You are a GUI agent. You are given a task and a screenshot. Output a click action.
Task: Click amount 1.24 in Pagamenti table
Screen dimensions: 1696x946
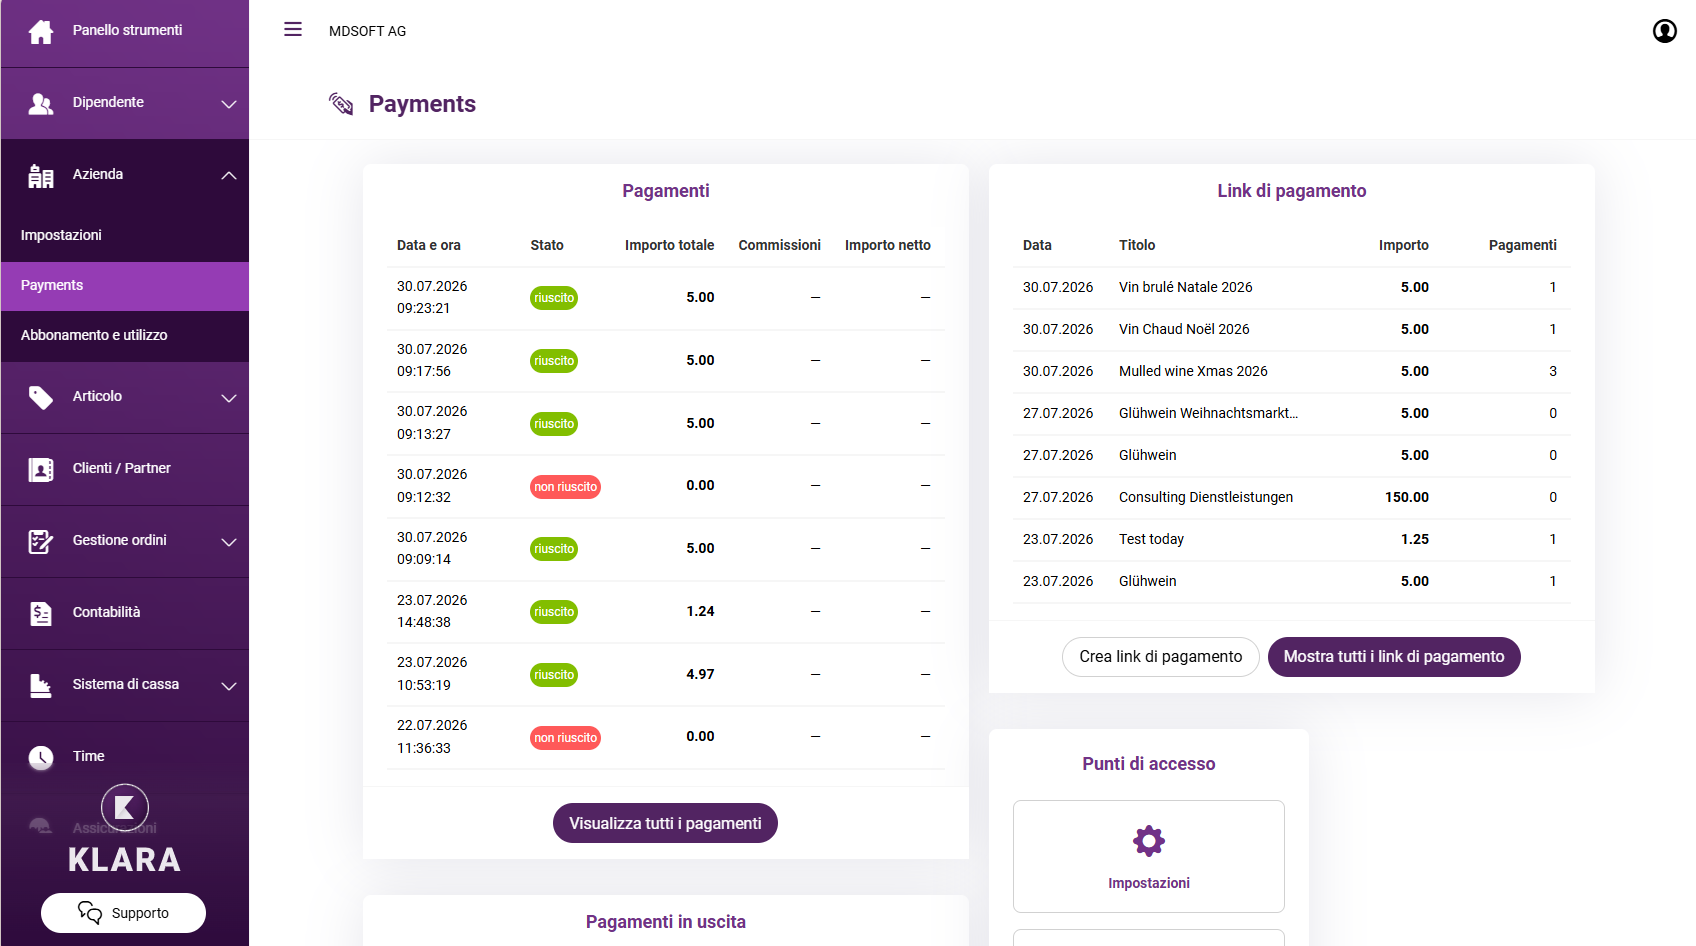700,611
